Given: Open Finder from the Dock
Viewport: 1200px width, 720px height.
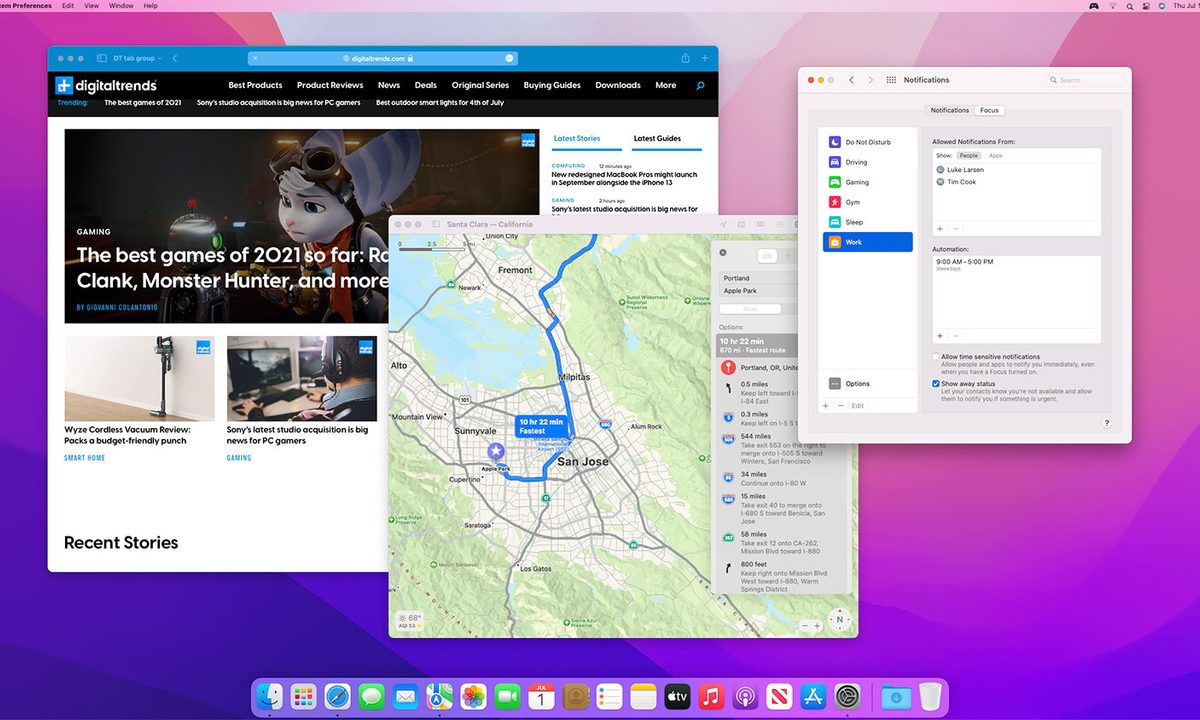Looking at the screenshot, I should tap(268, 696).
